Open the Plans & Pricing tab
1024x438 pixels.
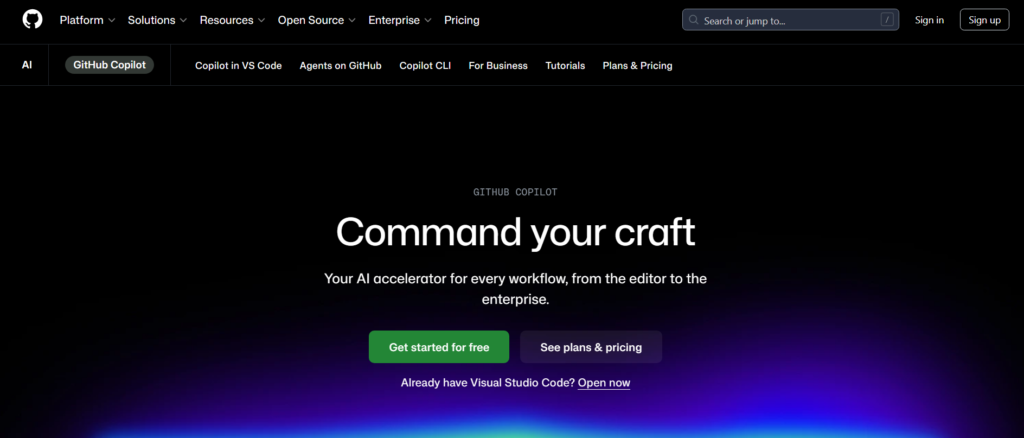tap(637, 65)
